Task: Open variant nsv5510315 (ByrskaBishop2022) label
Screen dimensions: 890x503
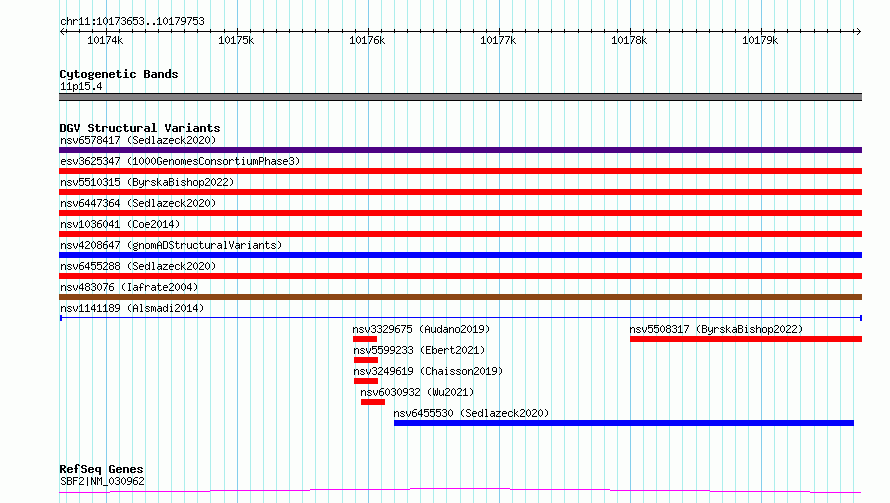Action: (x=147, y=182)
